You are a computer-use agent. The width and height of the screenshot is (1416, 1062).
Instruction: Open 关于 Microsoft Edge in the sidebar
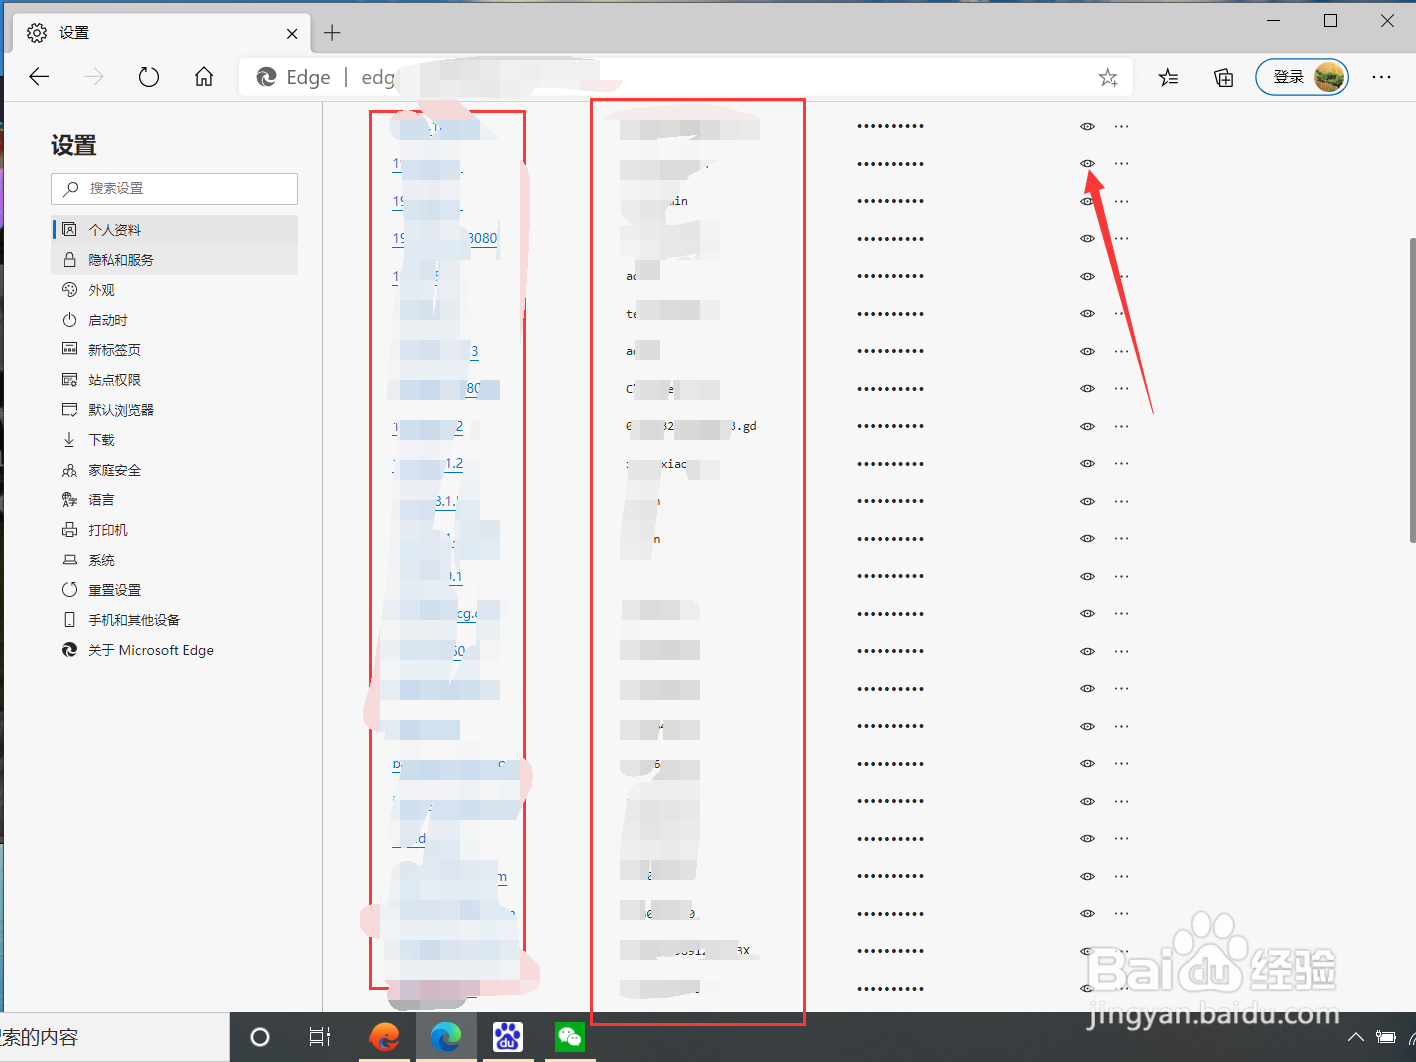tap(150, 650)
